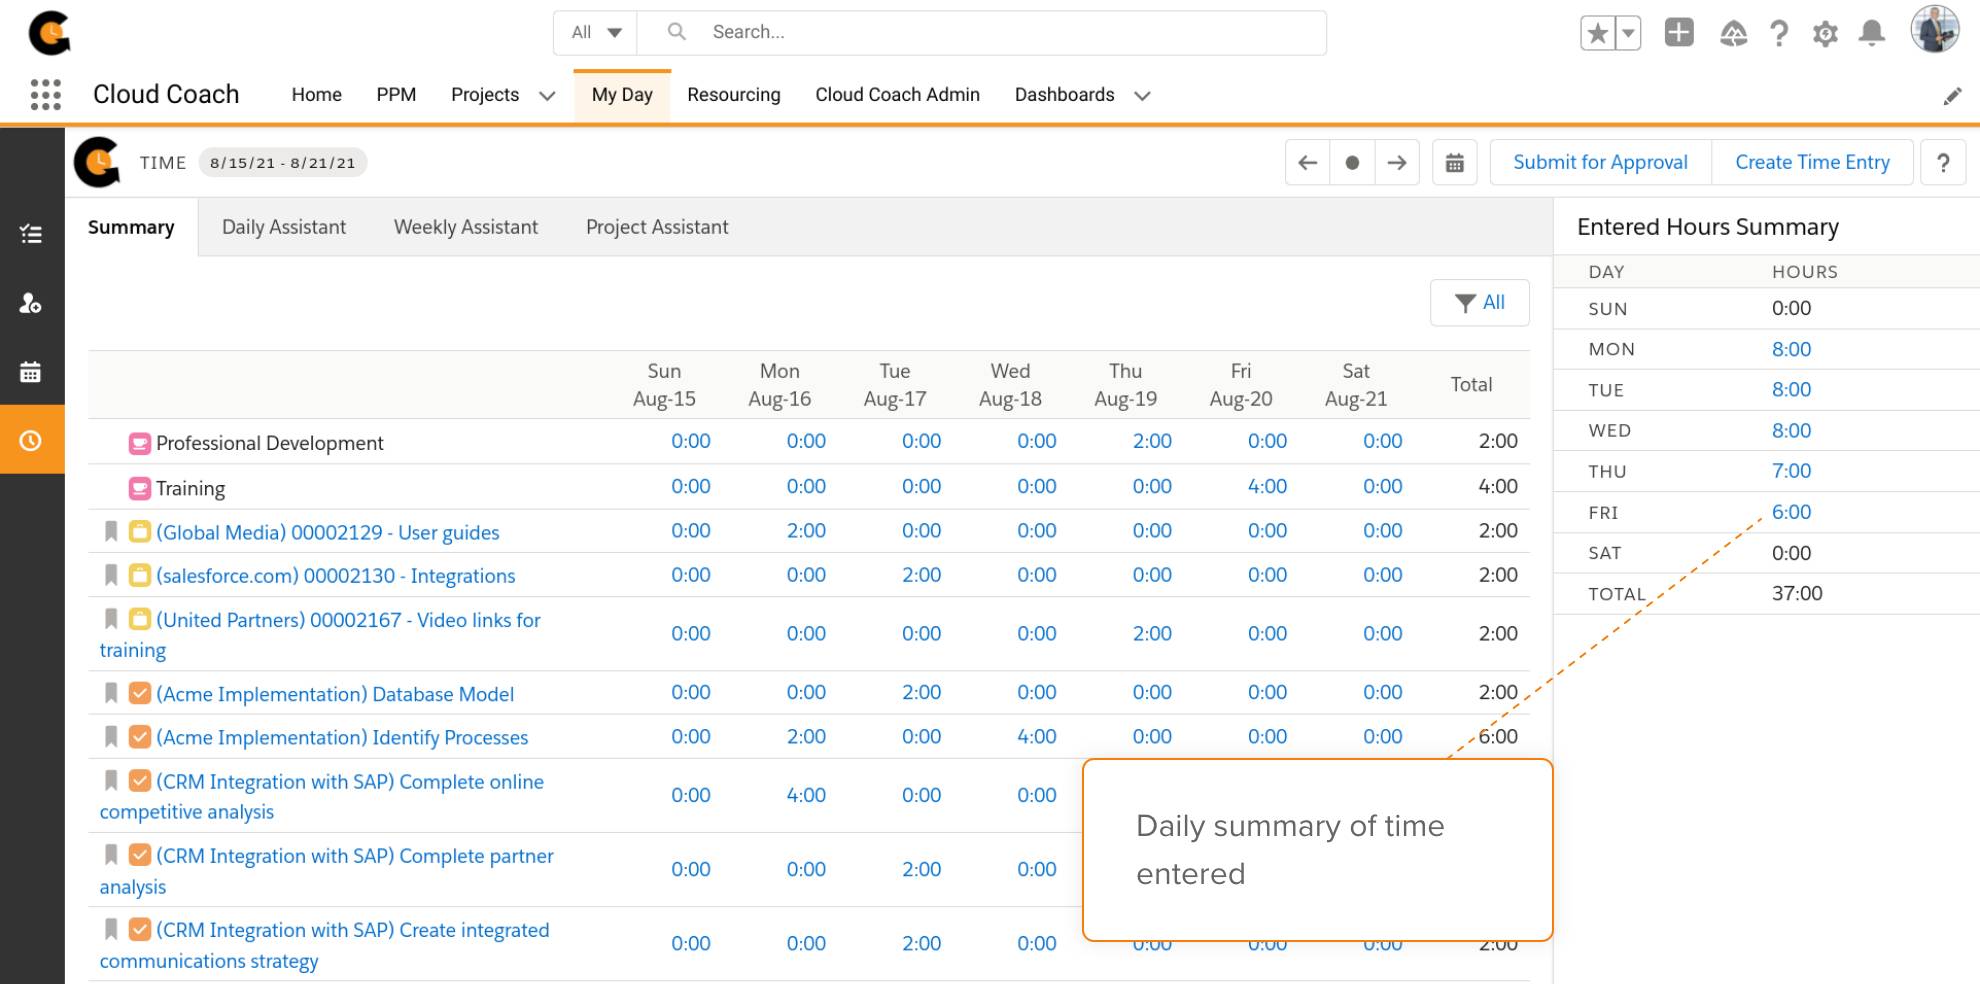Open the Cloud Coach Admin nav tab
The image size is (1980, 984).
[x=897, y=95]
